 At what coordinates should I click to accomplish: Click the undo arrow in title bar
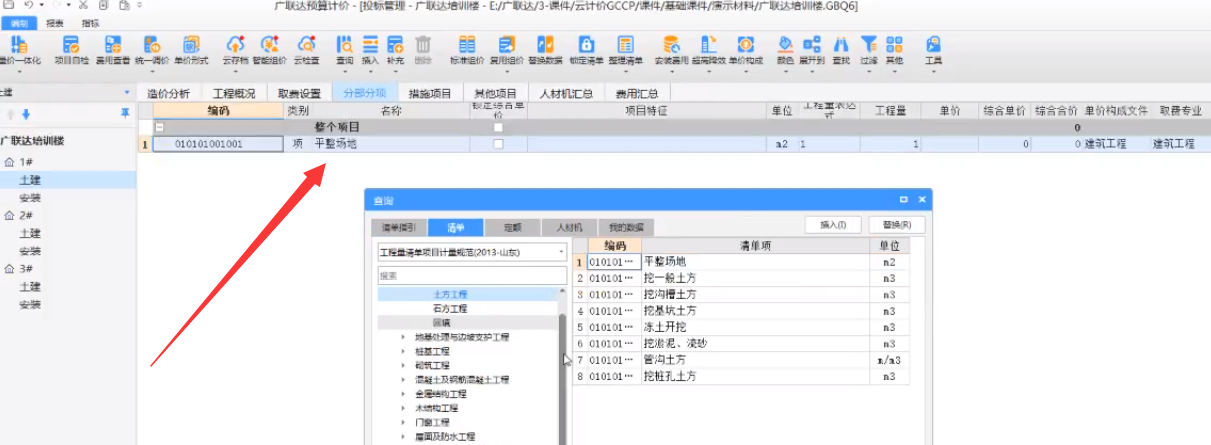[27, 6]
